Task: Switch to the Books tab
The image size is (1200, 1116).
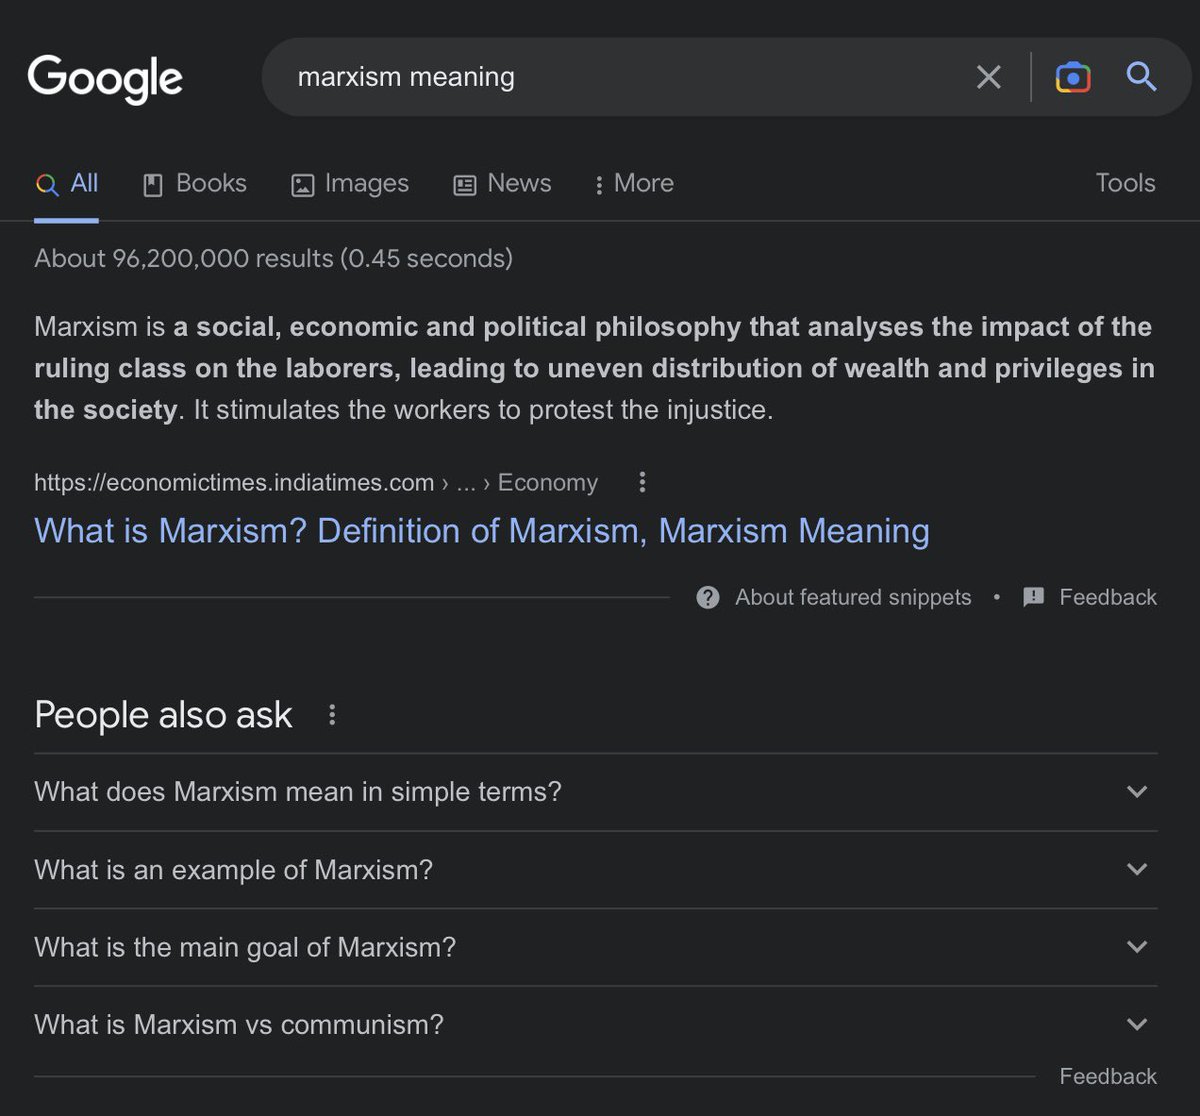Action: pyautogui.click(x=195, y=183)
